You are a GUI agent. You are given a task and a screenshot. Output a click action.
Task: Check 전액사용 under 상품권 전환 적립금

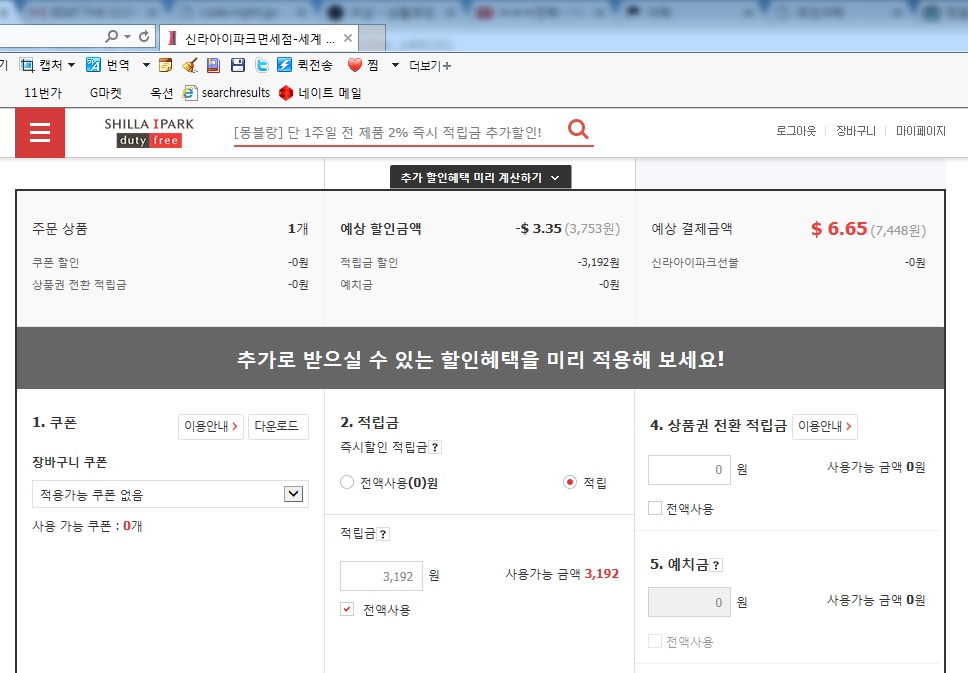[x=655, y=508]
